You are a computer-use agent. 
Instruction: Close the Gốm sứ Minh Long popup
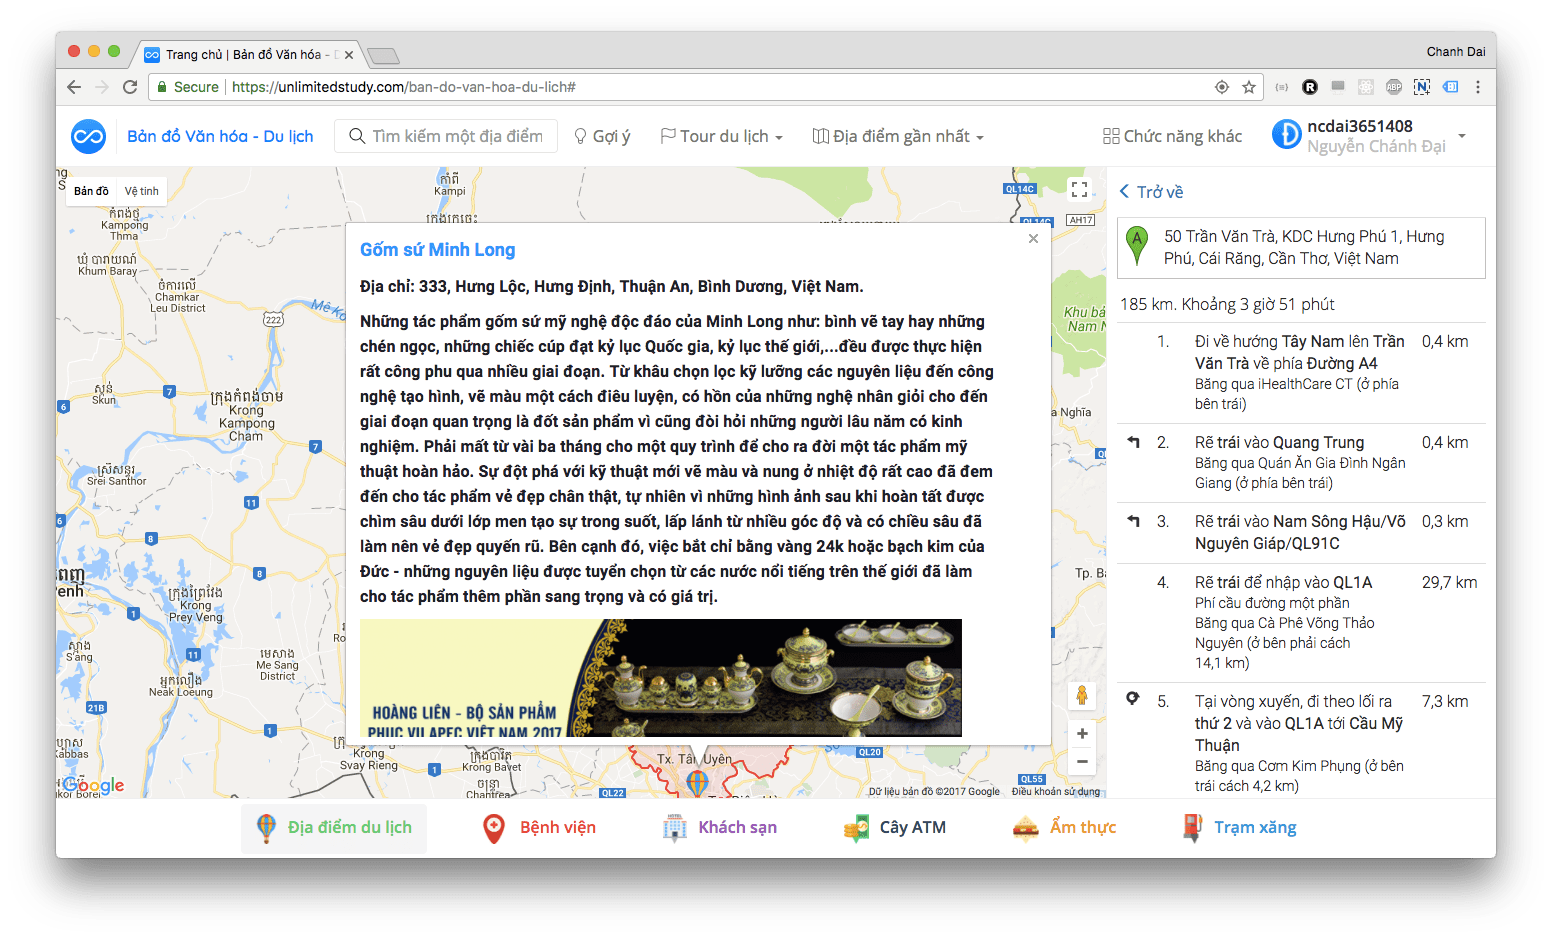point(1033,238)
